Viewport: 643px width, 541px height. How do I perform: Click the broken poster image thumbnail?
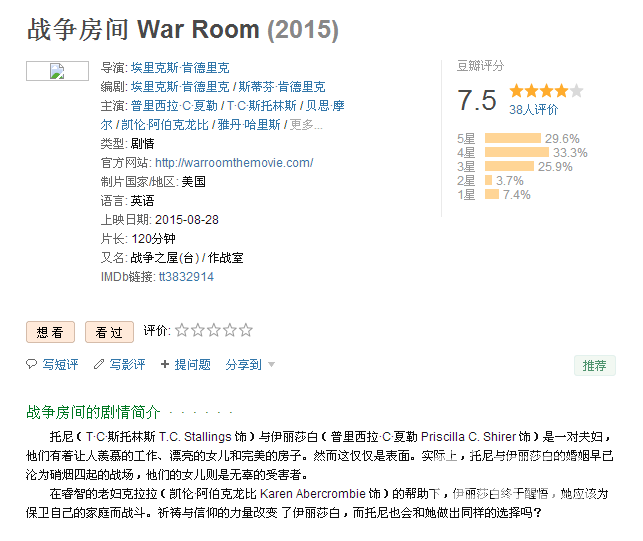click(x=57, y=71)
